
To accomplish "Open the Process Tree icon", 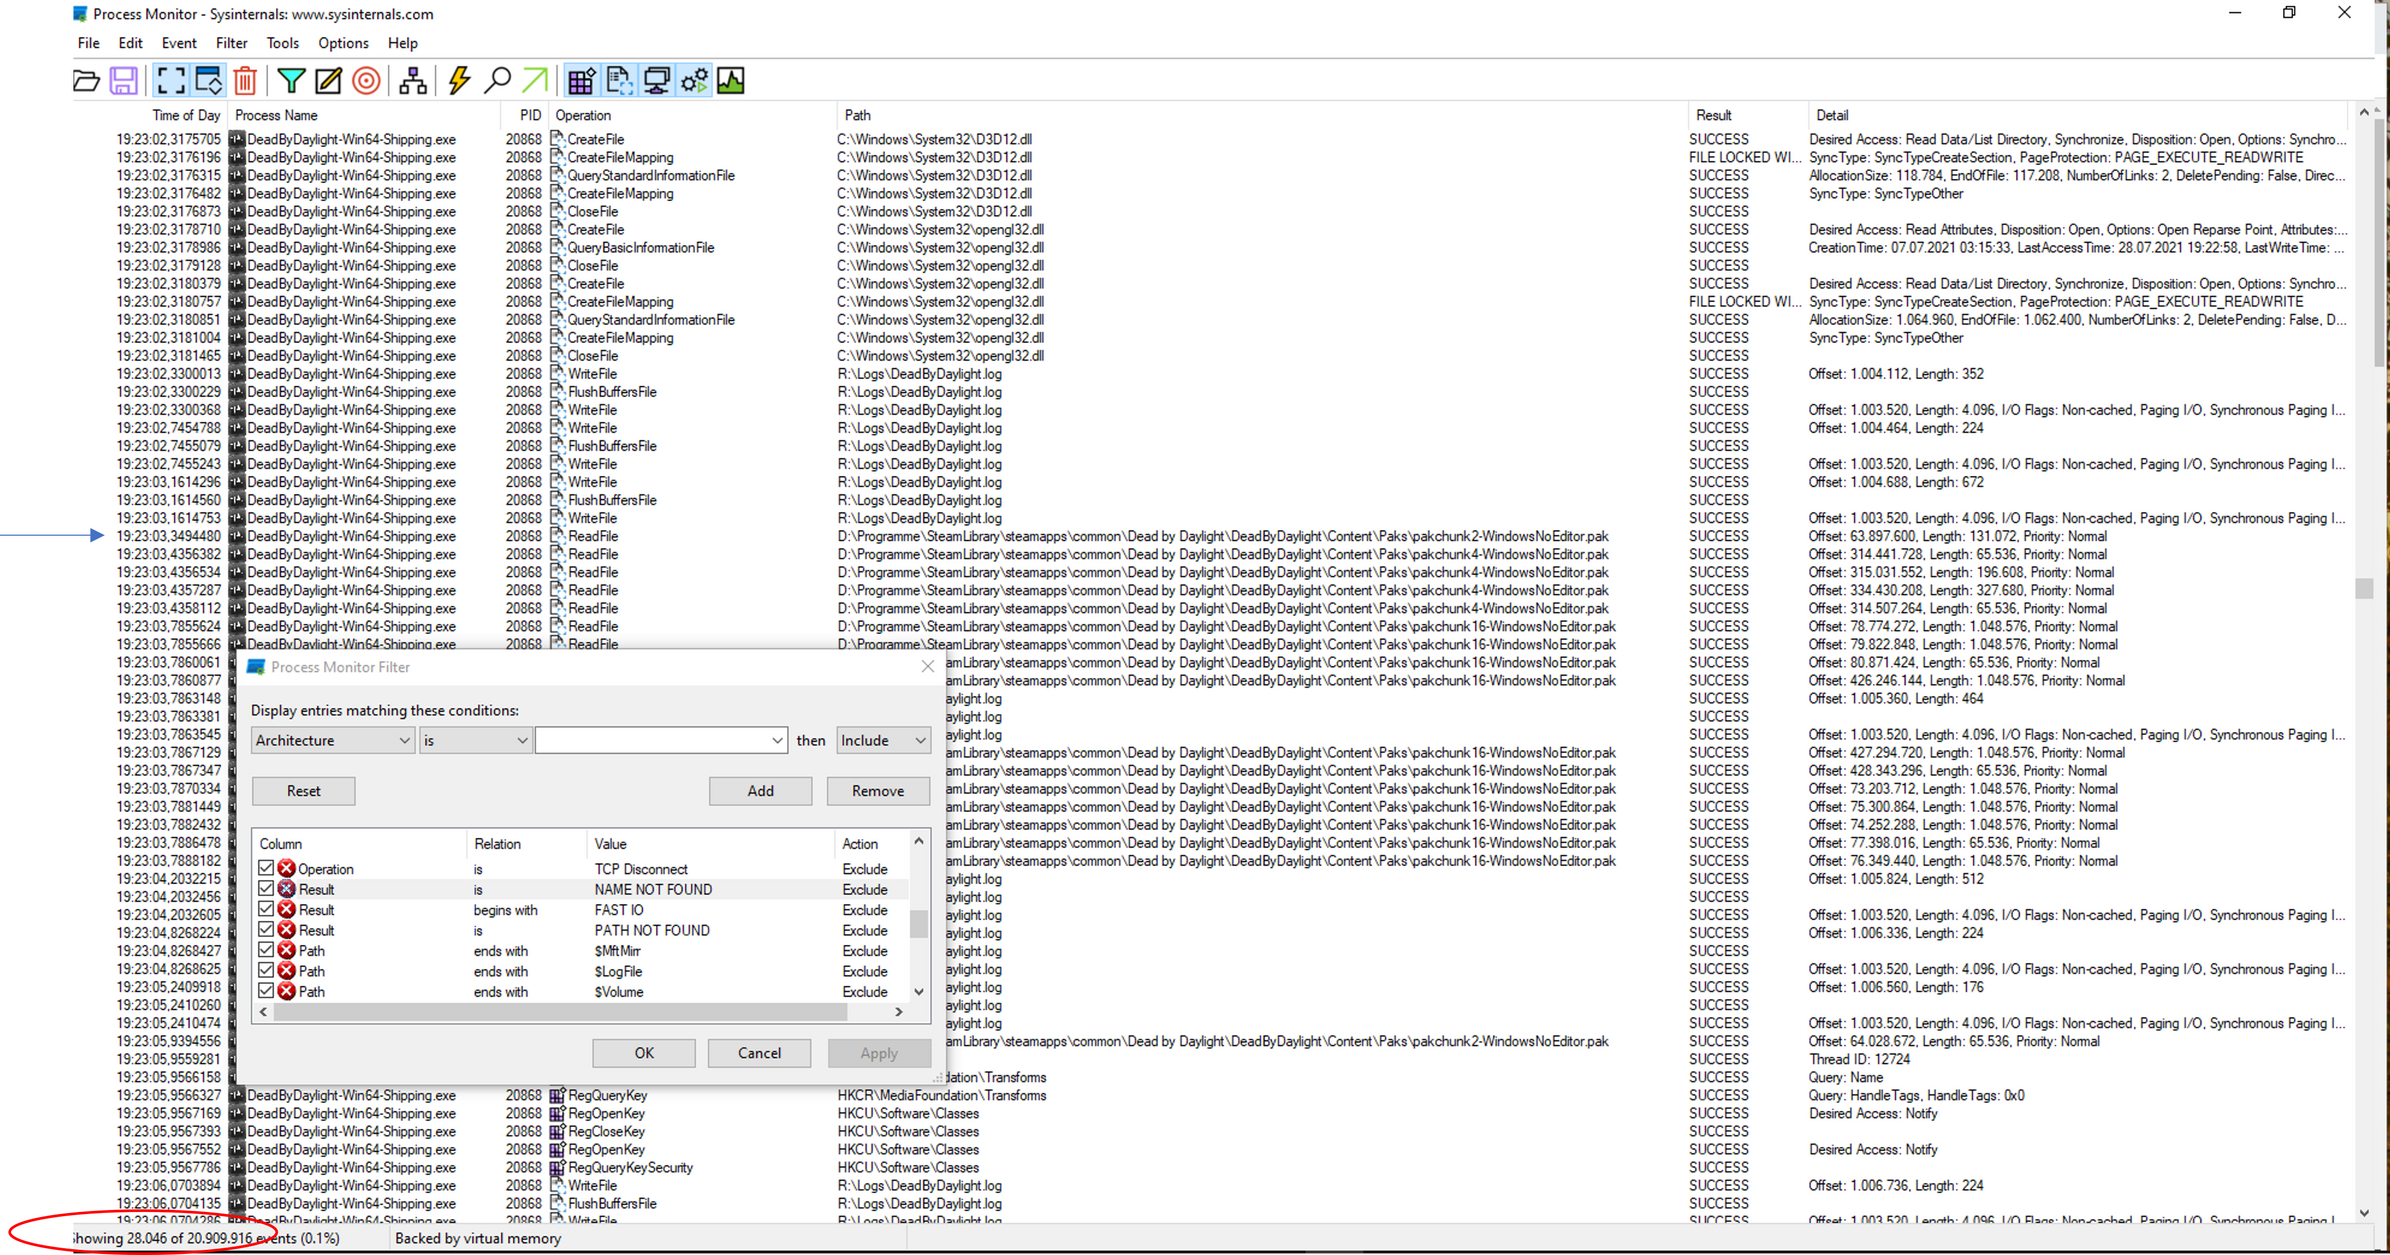I will pos(412,81).
